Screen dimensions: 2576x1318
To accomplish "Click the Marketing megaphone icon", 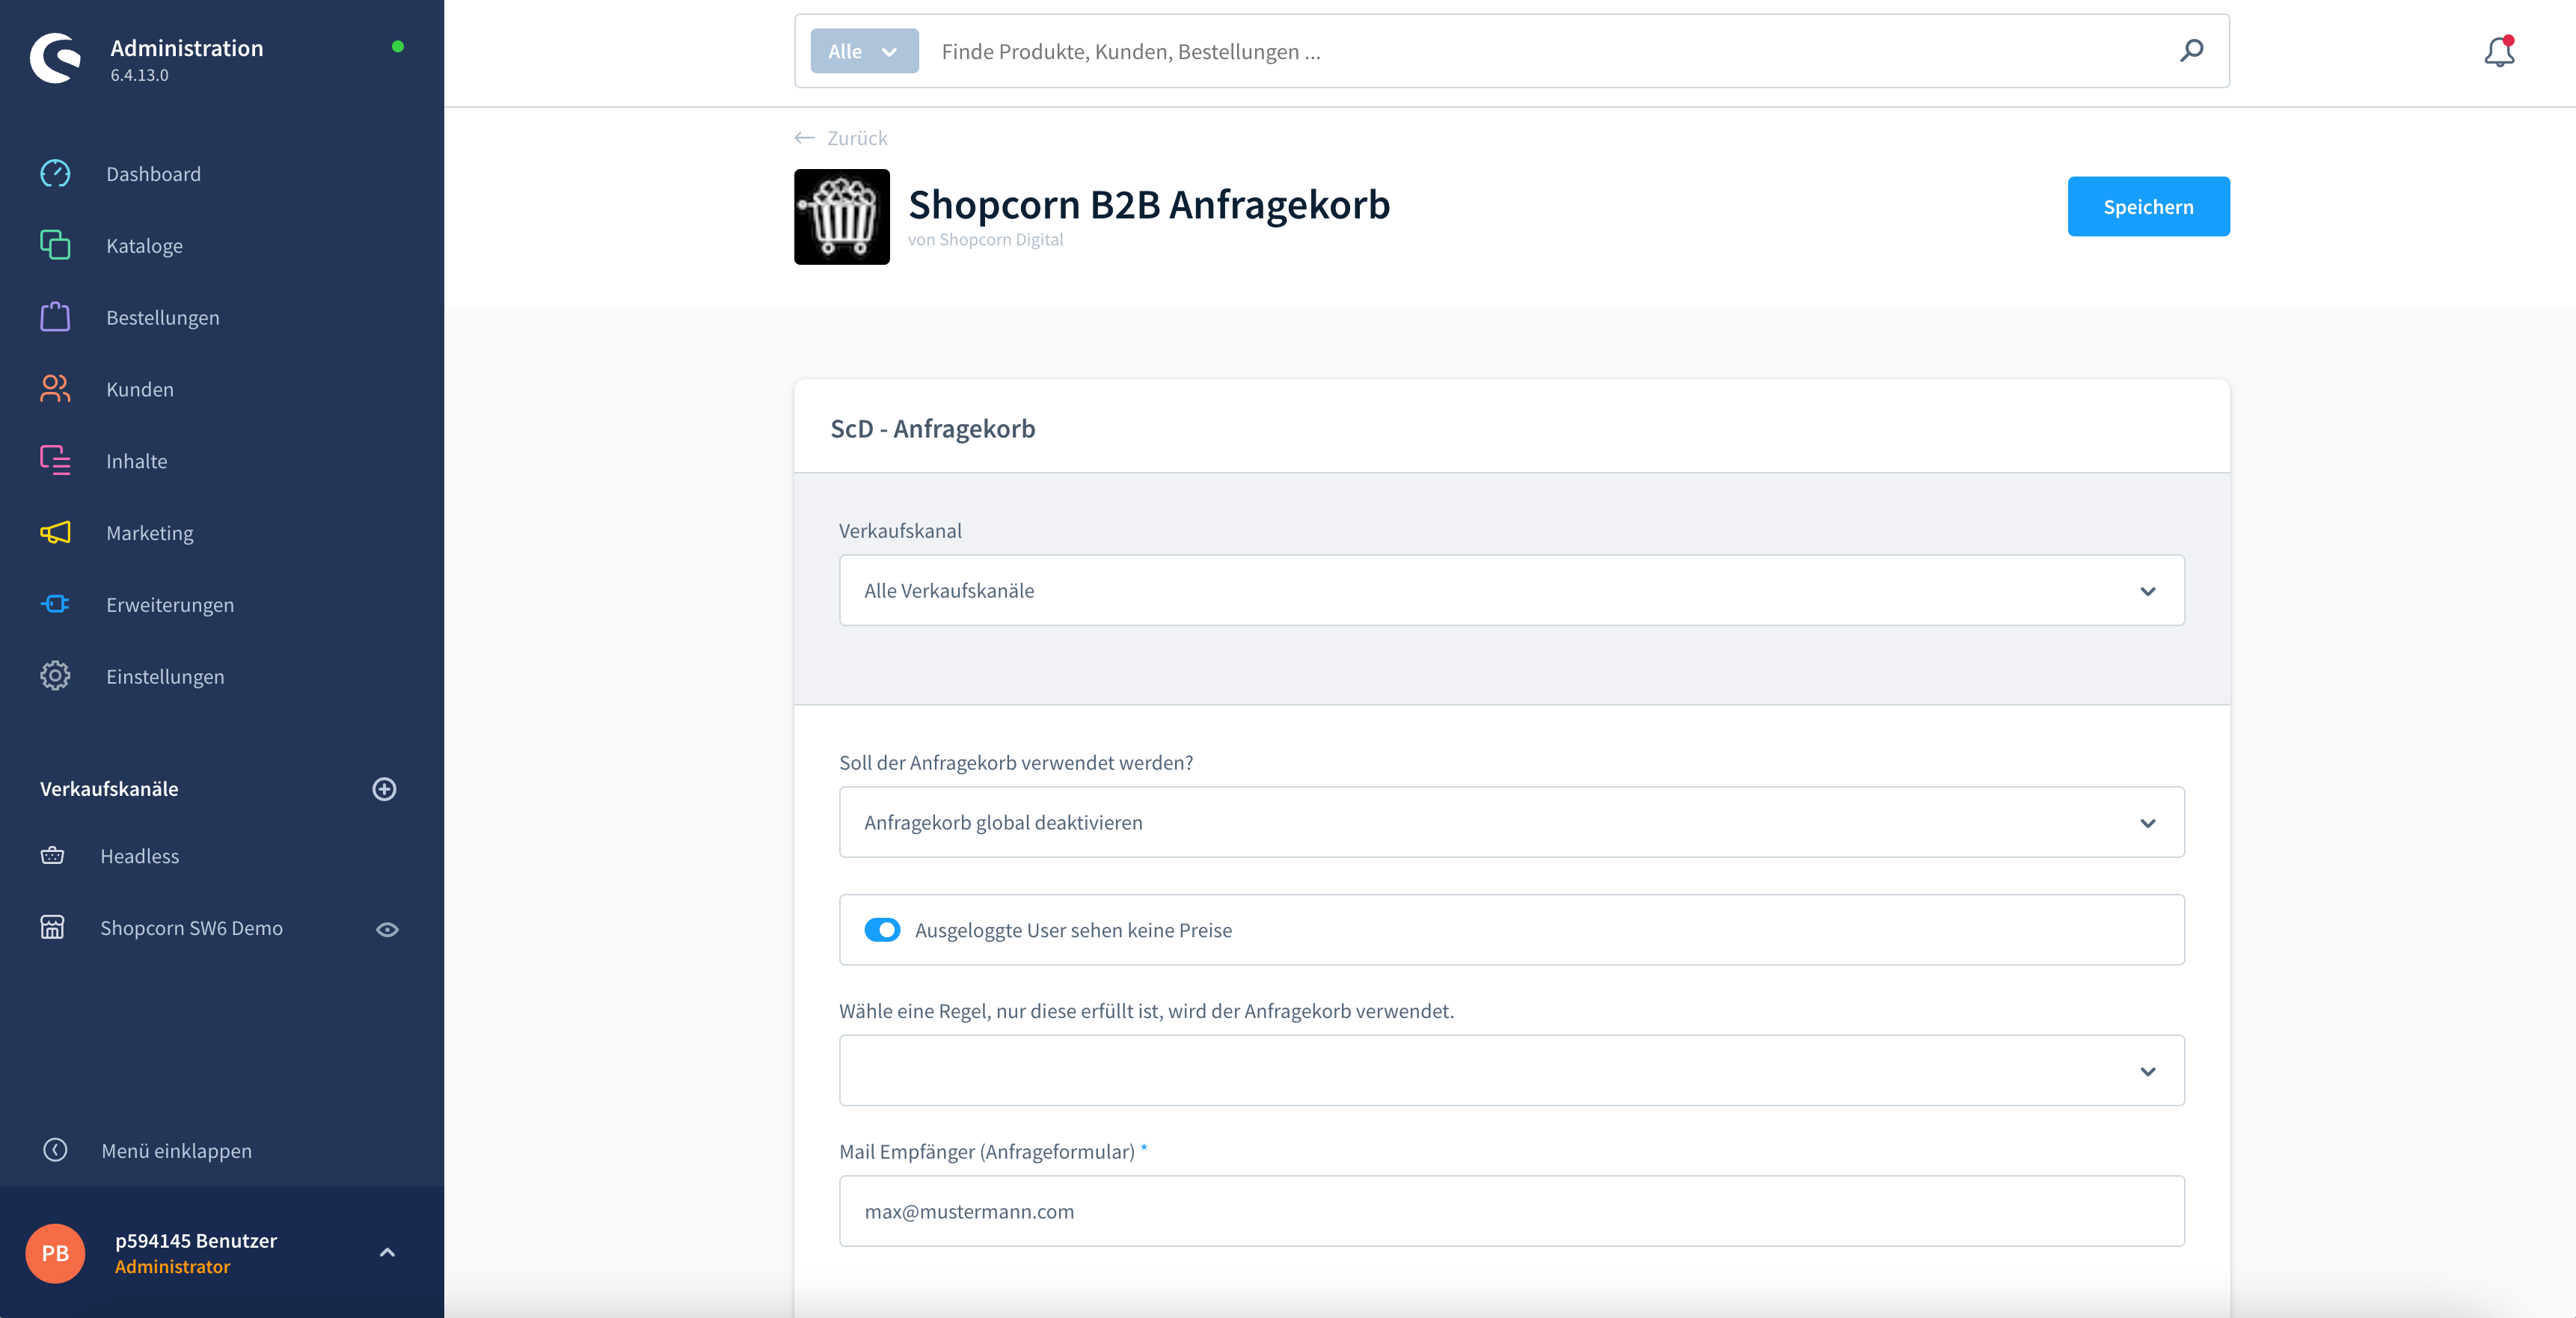I will (55, 533).
